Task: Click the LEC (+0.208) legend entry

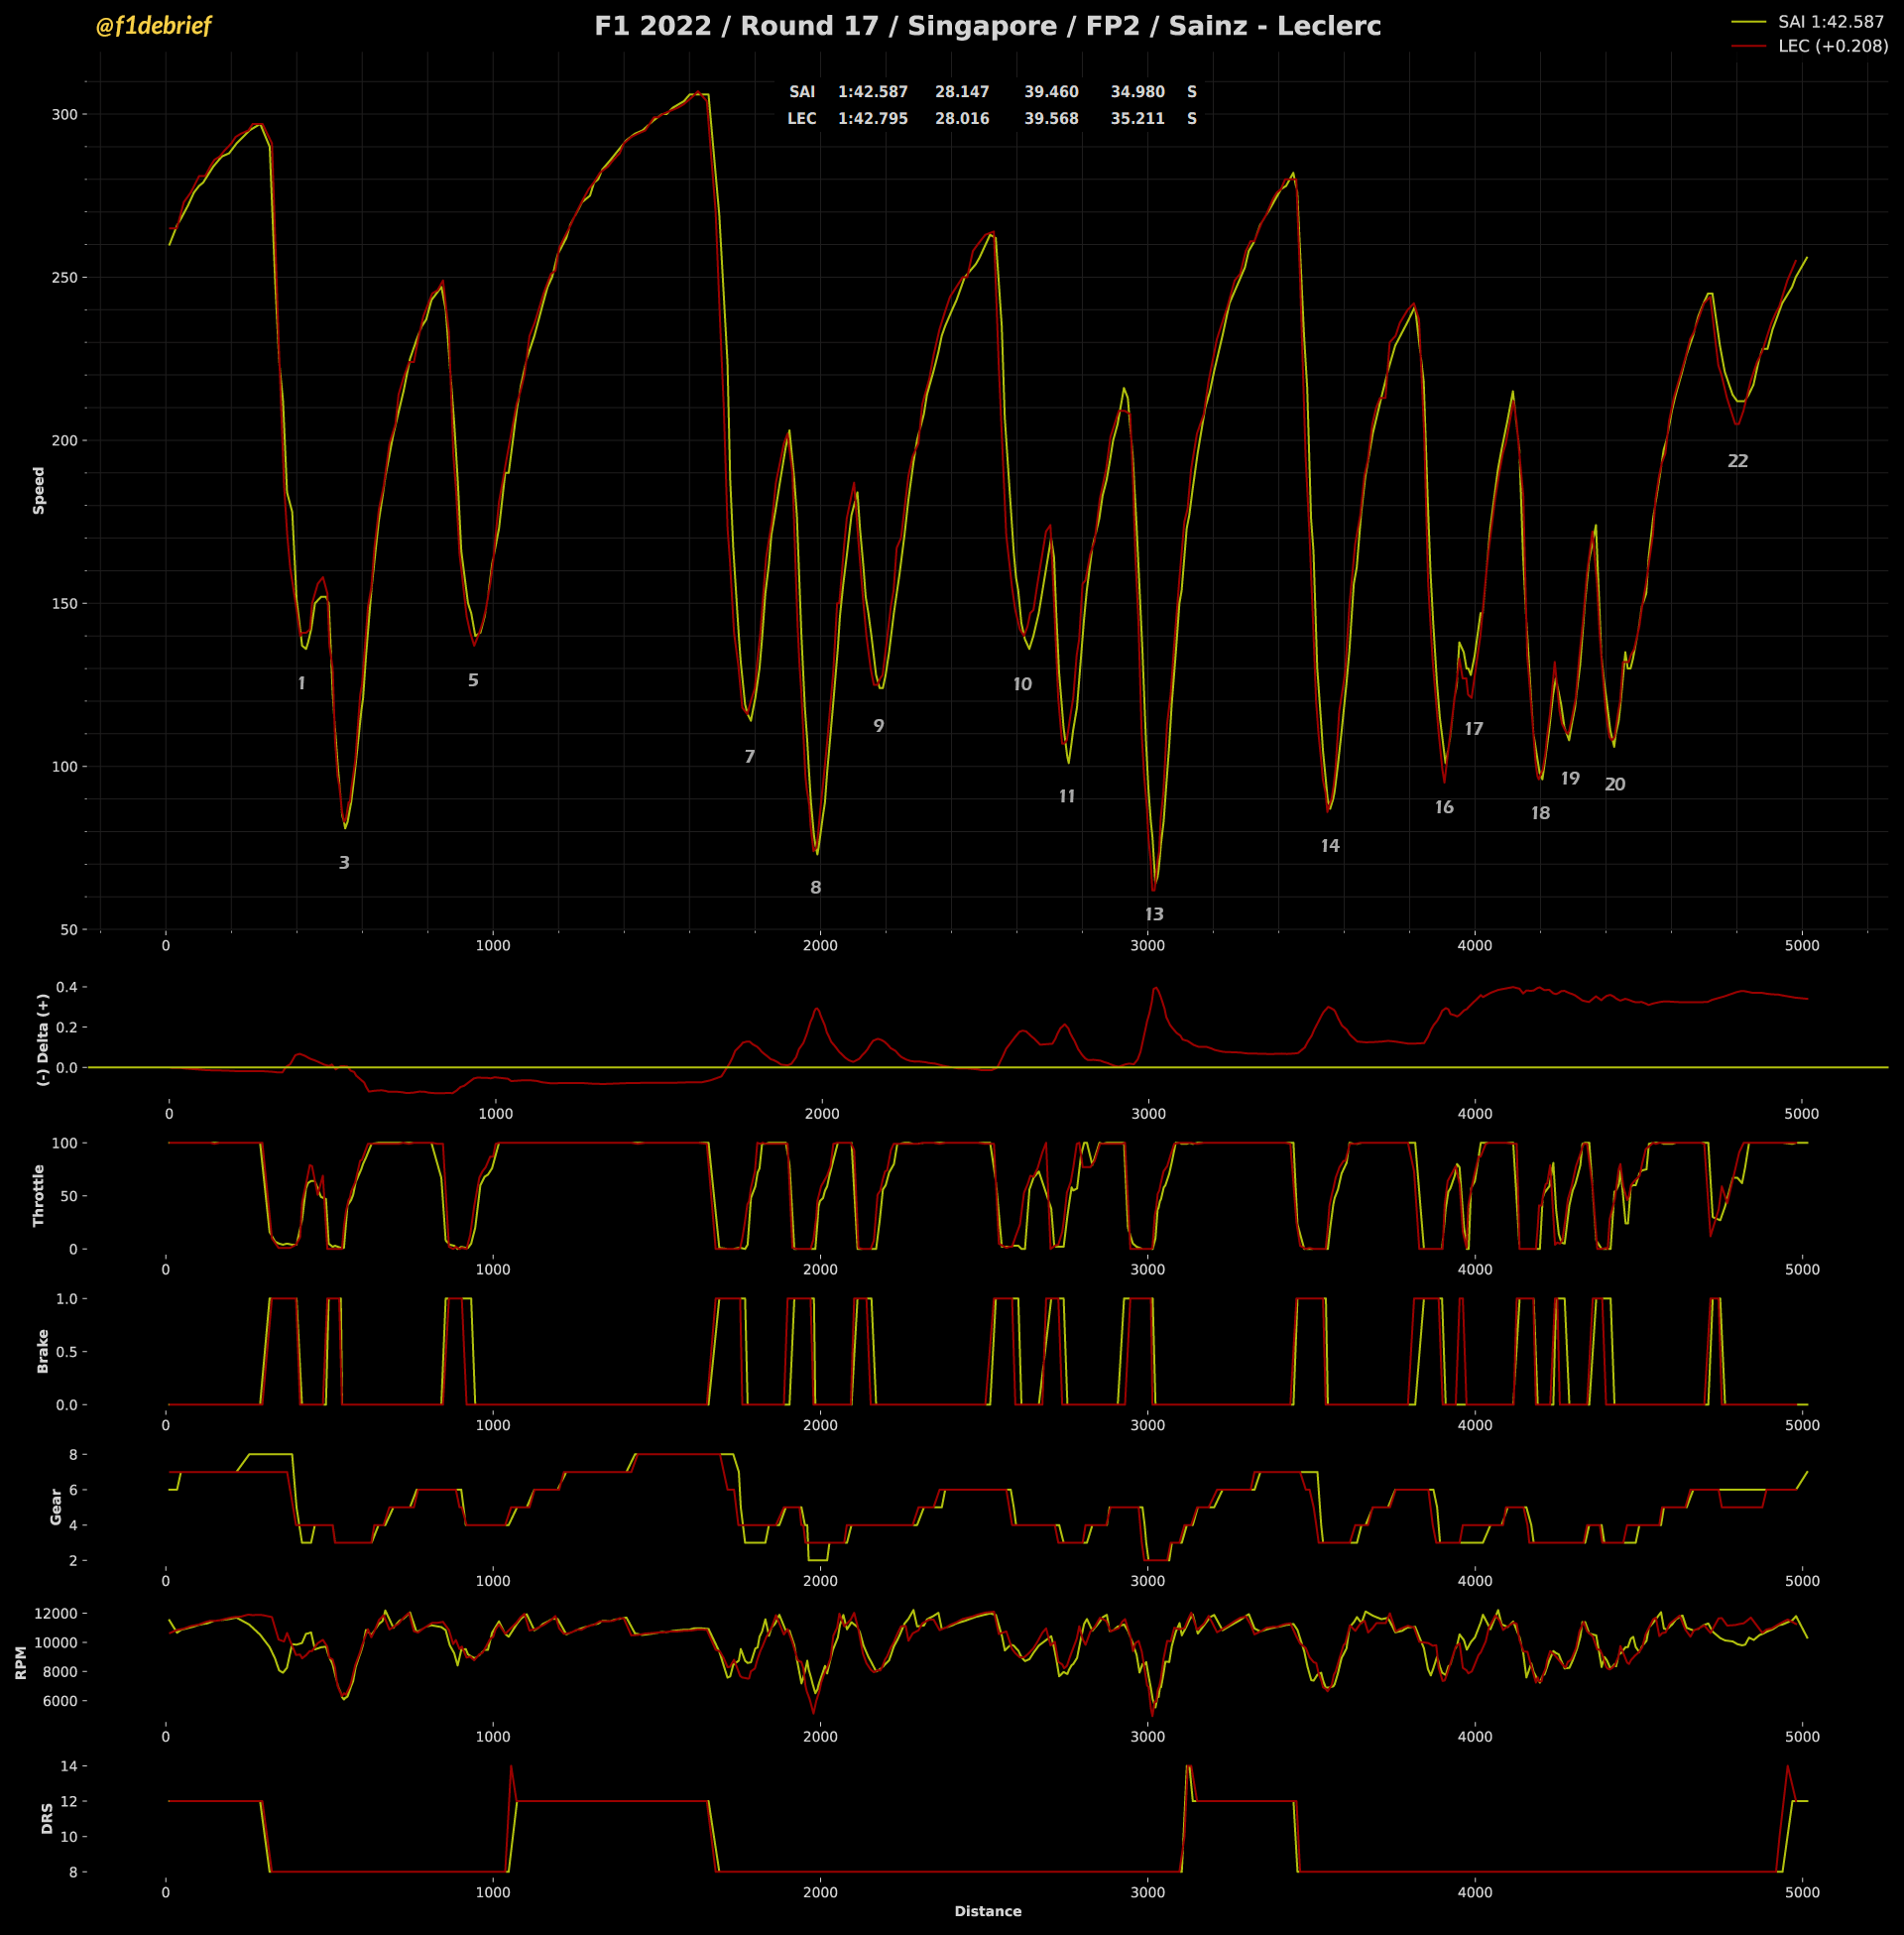Action: click(1832, 46)
